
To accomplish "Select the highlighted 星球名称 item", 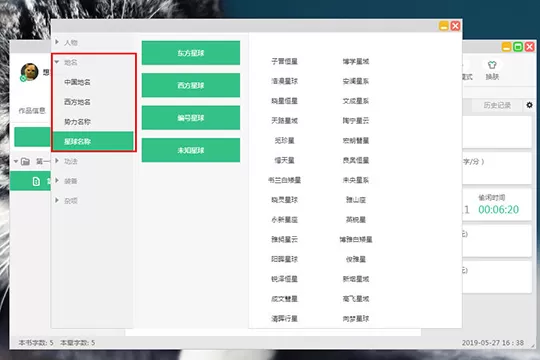I will click(93, 141).
